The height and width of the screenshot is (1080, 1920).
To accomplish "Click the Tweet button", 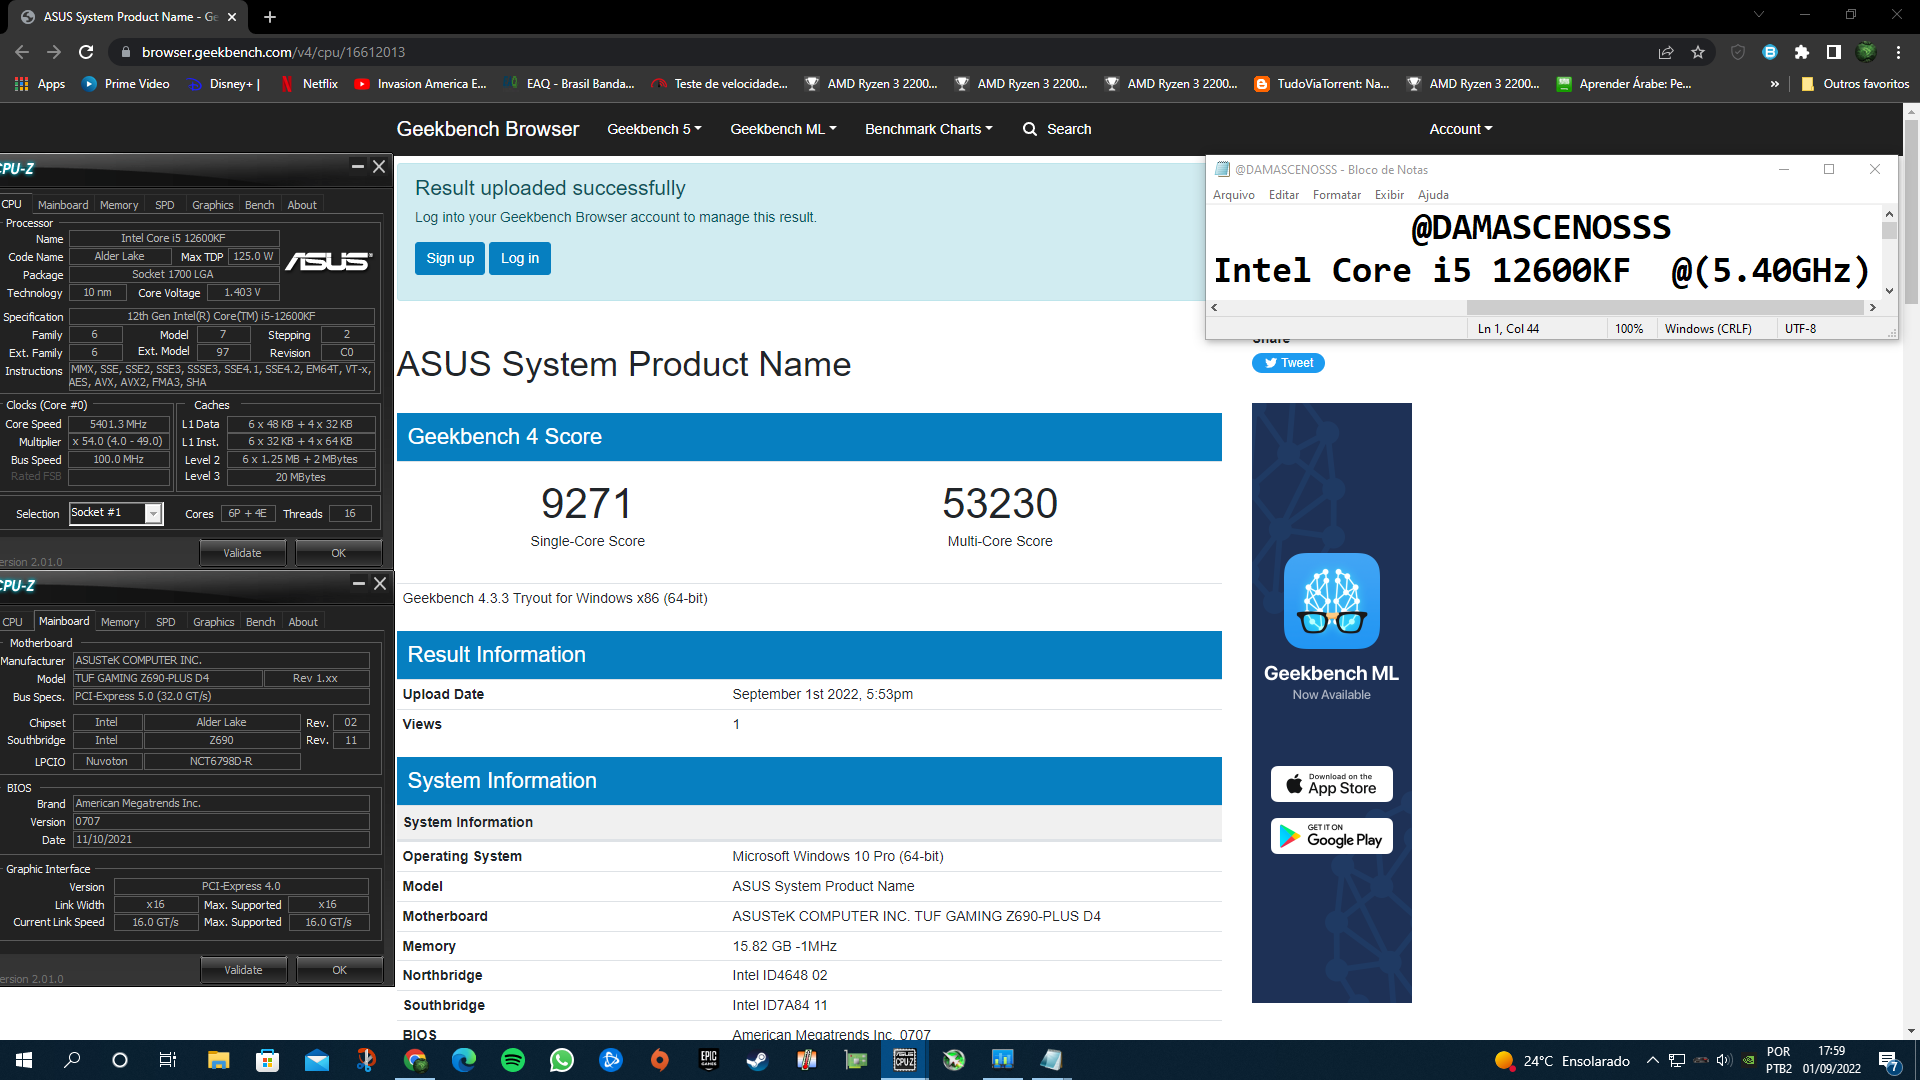I will pos(1288,363).
